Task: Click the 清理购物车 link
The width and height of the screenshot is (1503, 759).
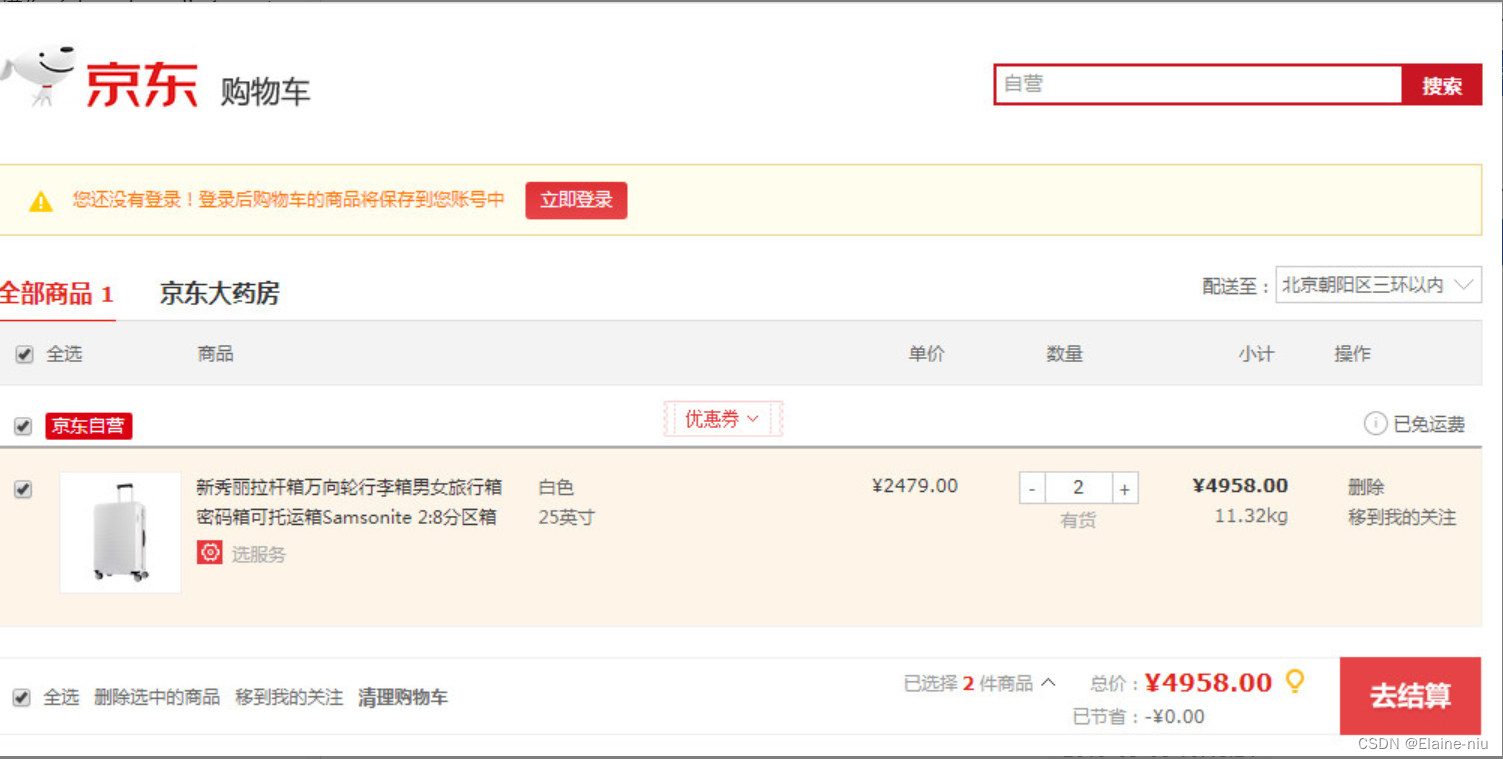Action: [x=403, y=697]
